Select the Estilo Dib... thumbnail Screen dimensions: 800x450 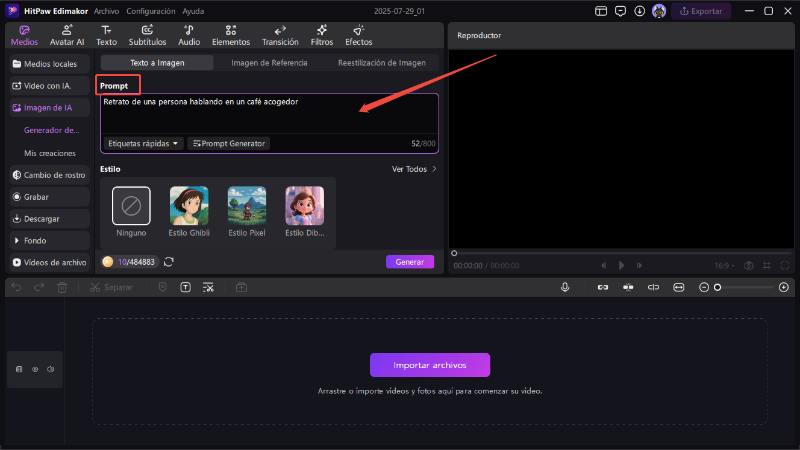[x=305, y=211]
